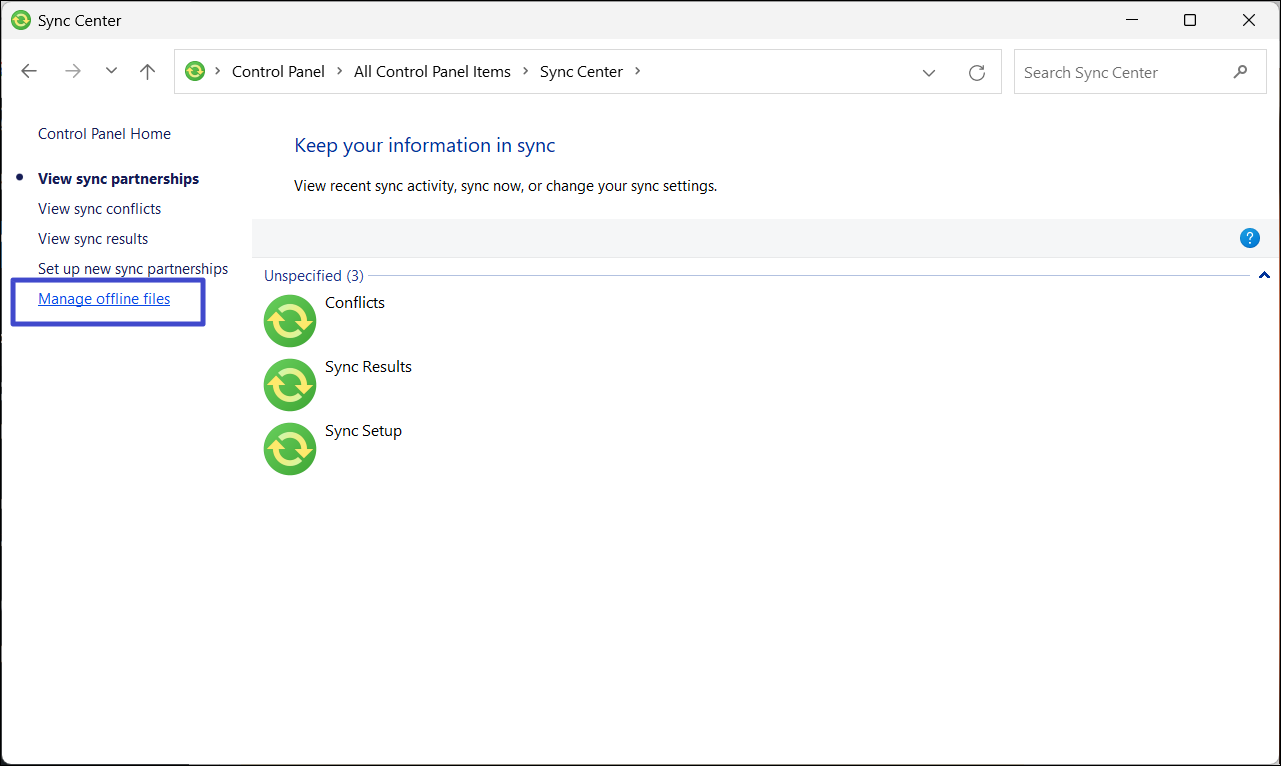Viewport: 1281px width, 766px height.
Task: Collapse the Unspecified group
Action: coord(1264,275)
